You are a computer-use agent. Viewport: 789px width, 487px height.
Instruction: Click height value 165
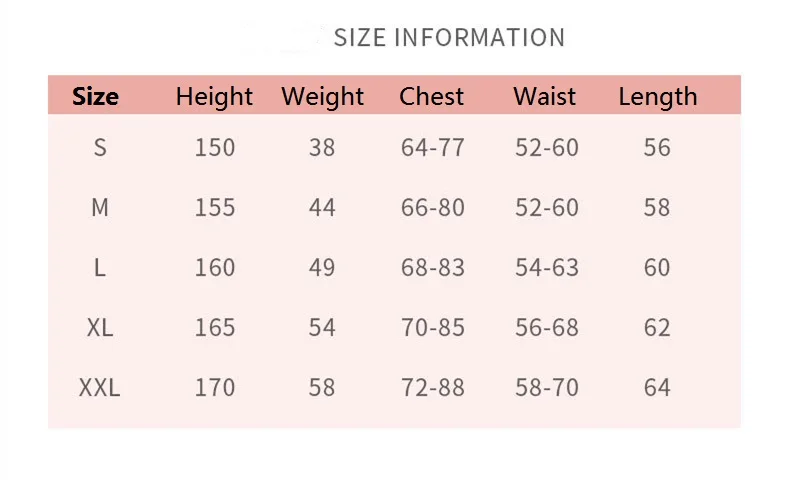coord(215,328)
